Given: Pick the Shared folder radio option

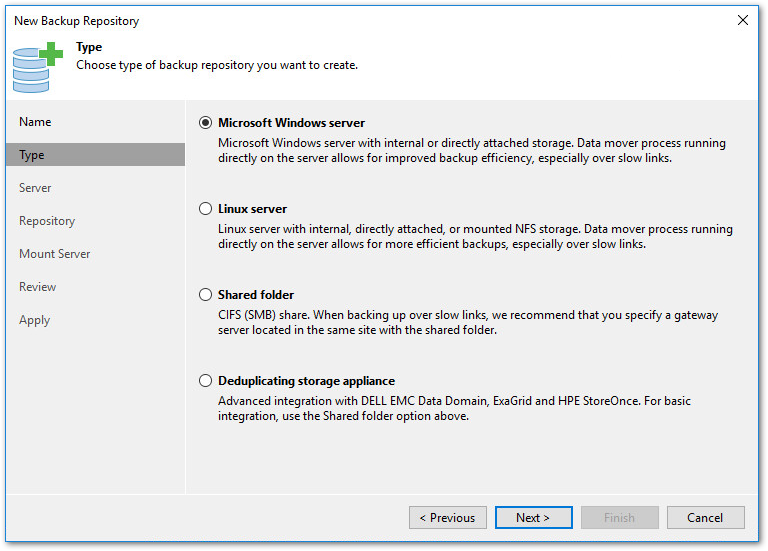Looking at the screenshot, I should point(206,295).
